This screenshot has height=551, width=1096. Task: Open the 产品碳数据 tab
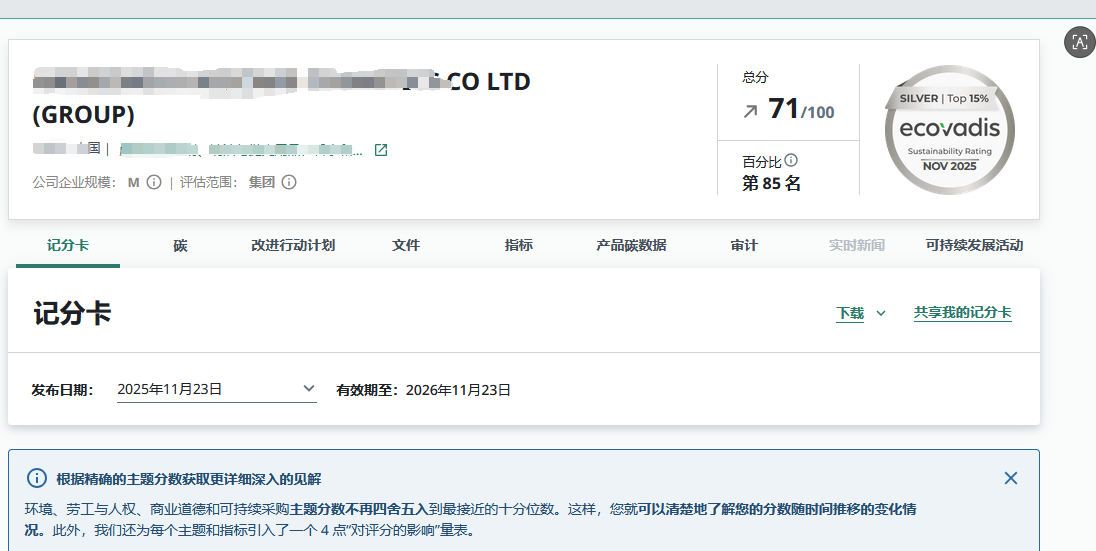pyautogui.click(x=631, y=245)
